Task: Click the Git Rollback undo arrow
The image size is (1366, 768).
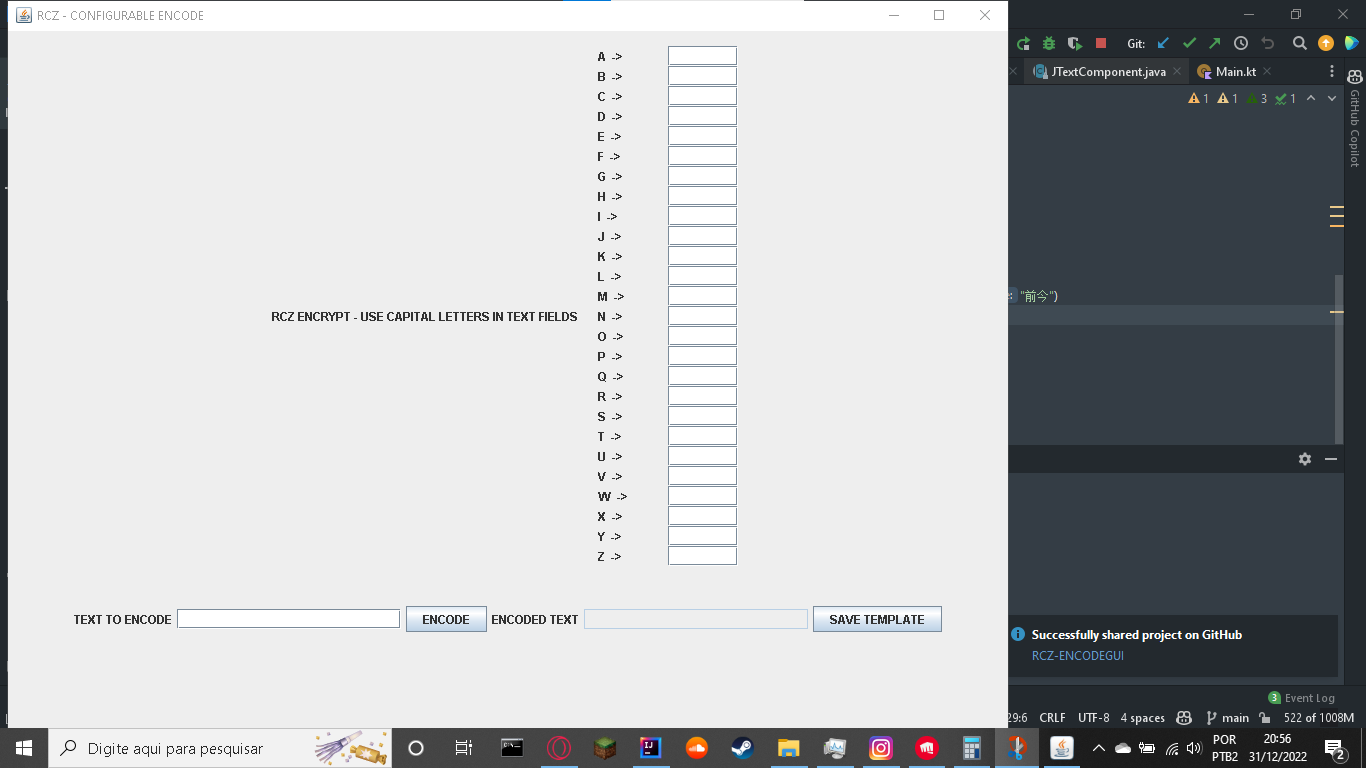Action: click(x=1268, y=43)
